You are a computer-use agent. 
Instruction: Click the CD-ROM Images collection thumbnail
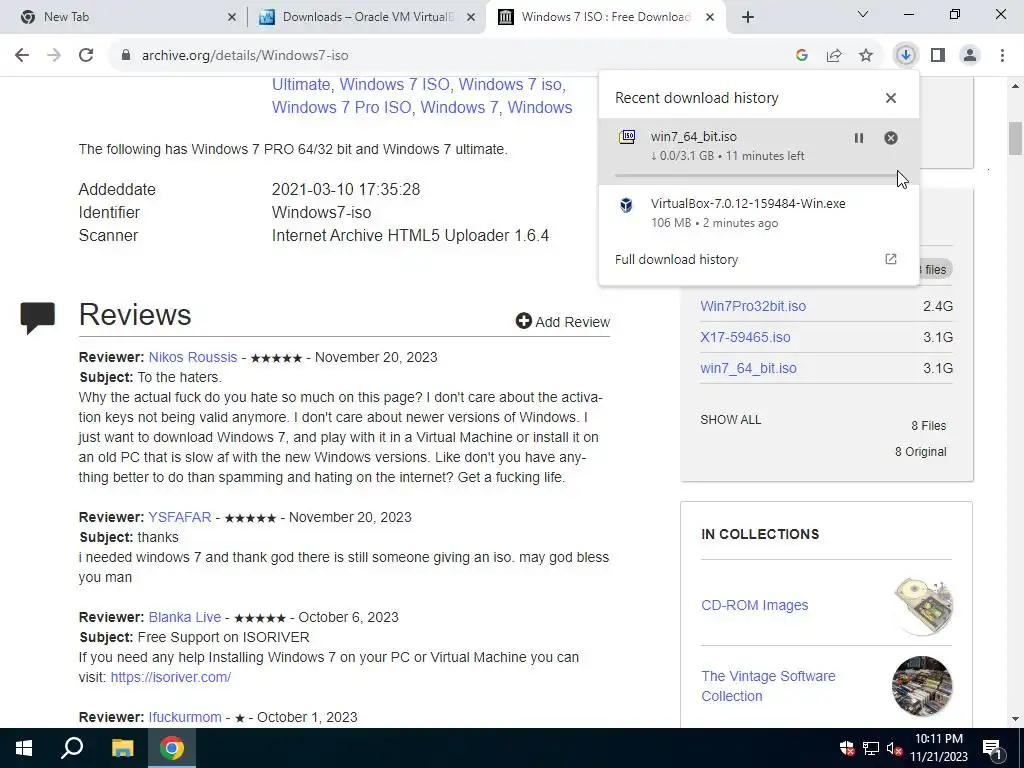pyautogui.click(x=921, y=606)
